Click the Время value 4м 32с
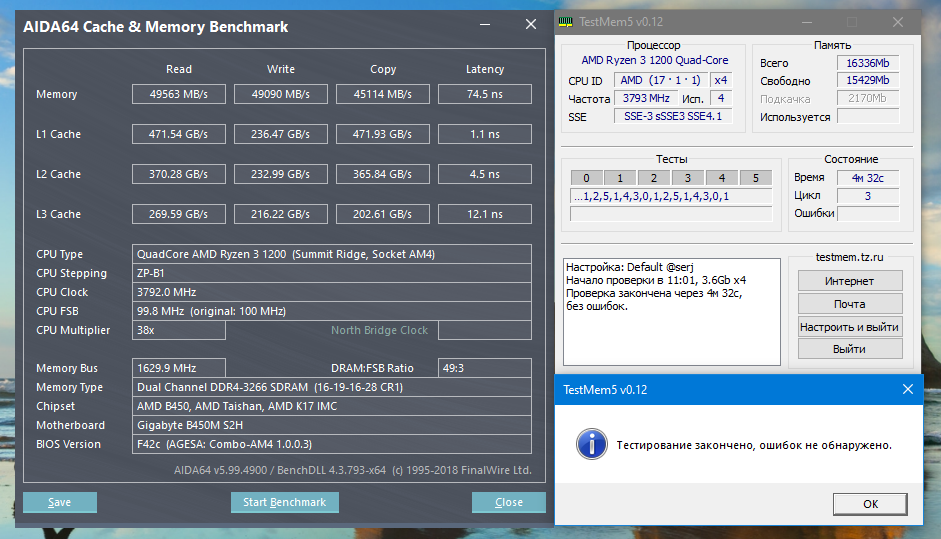 click(868, 178)
